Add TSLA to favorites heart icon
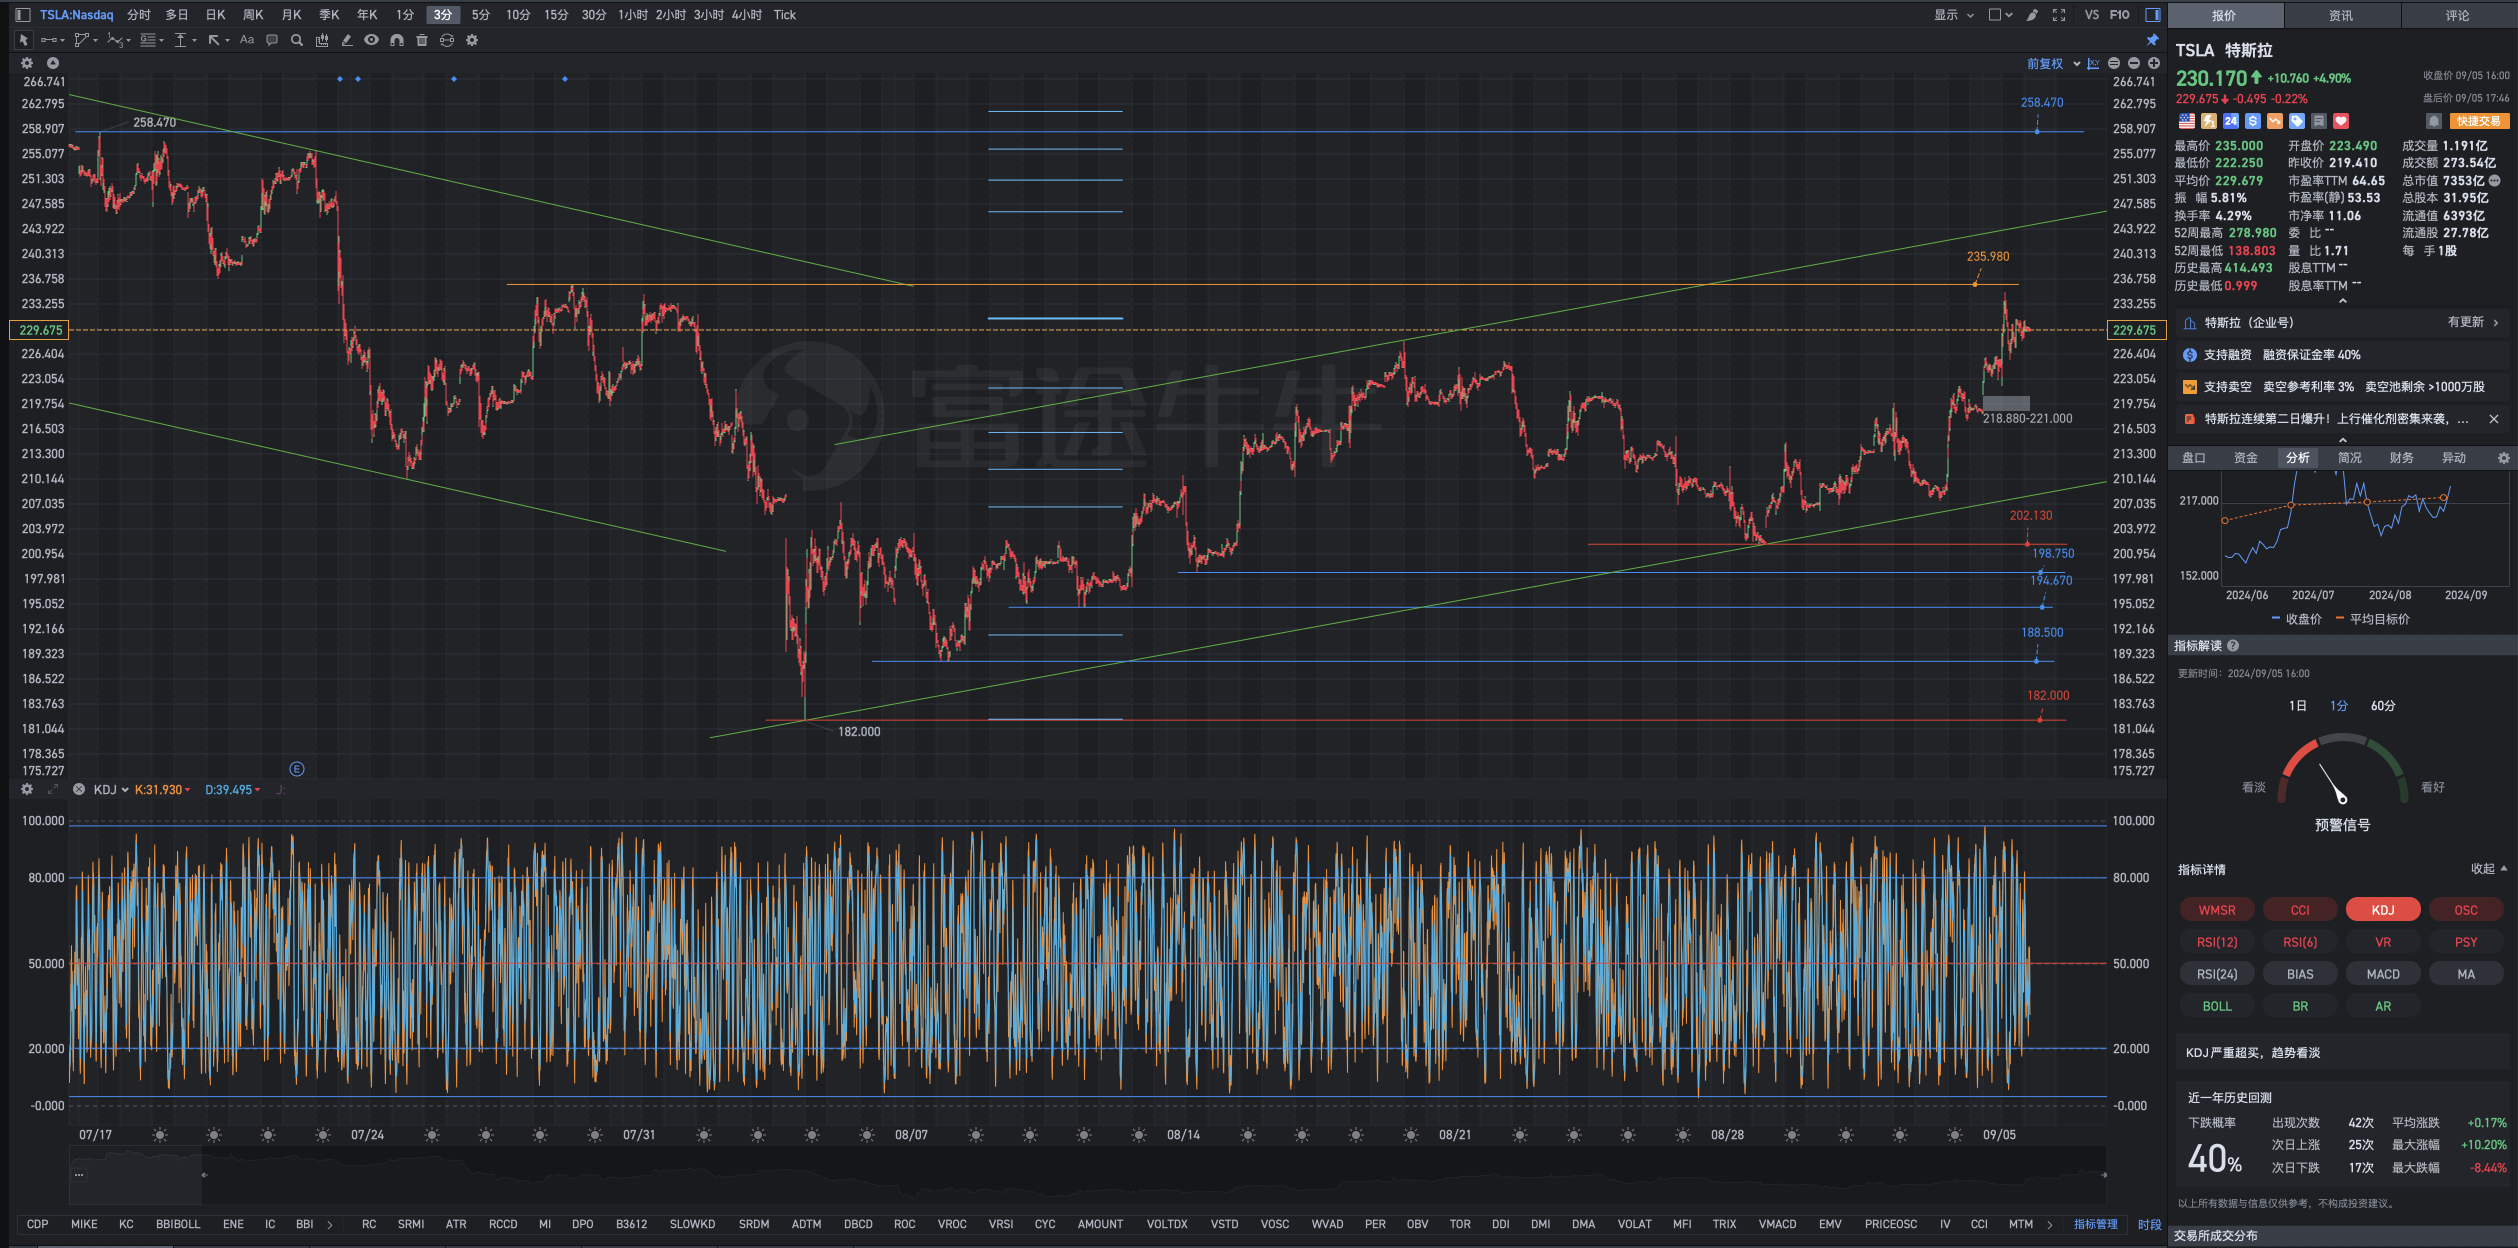Screen dimensions: 2518x1248 point(2341,121)
